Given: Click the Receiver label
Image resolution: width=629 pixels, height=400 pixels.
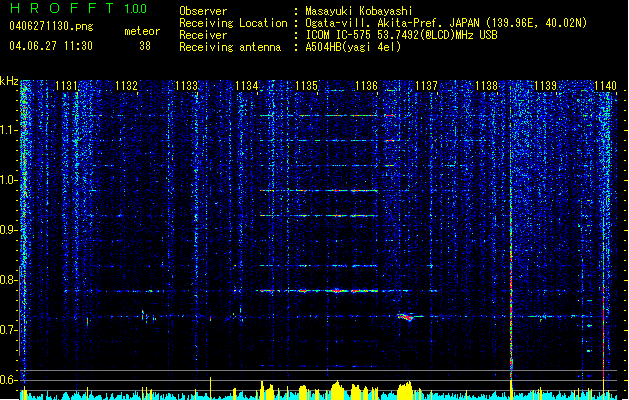Looking at the screenshot, I should tap(203, 35).
